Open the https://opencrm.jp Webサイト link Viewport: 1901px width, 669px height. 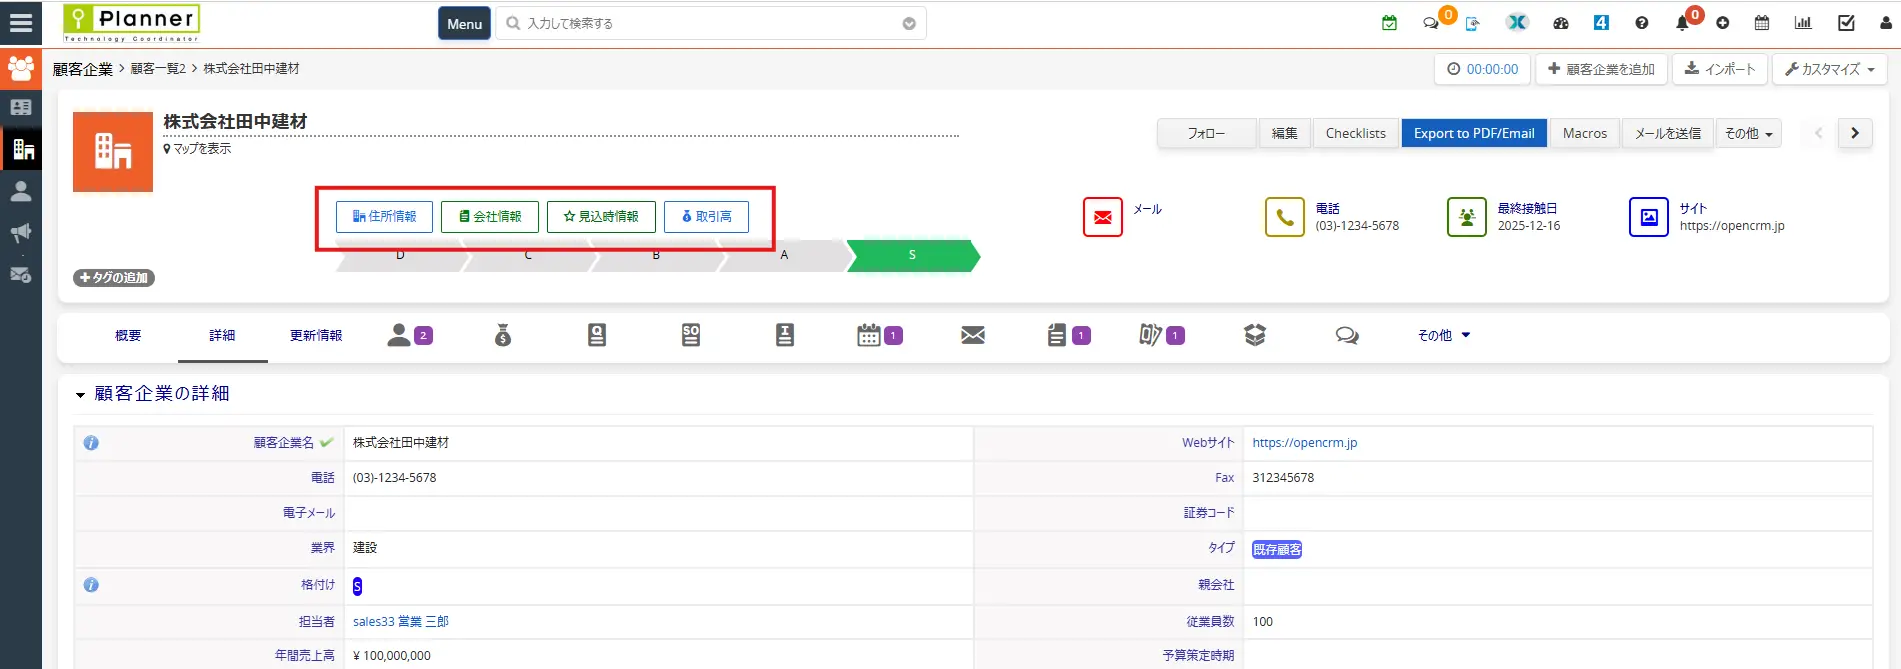1304,442
